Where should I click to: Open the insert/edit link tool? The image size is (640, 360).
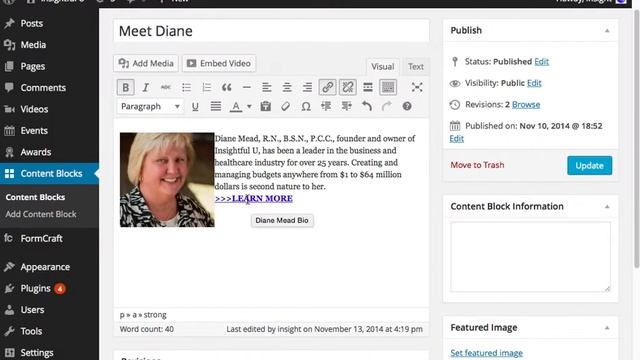click(327, 87)
